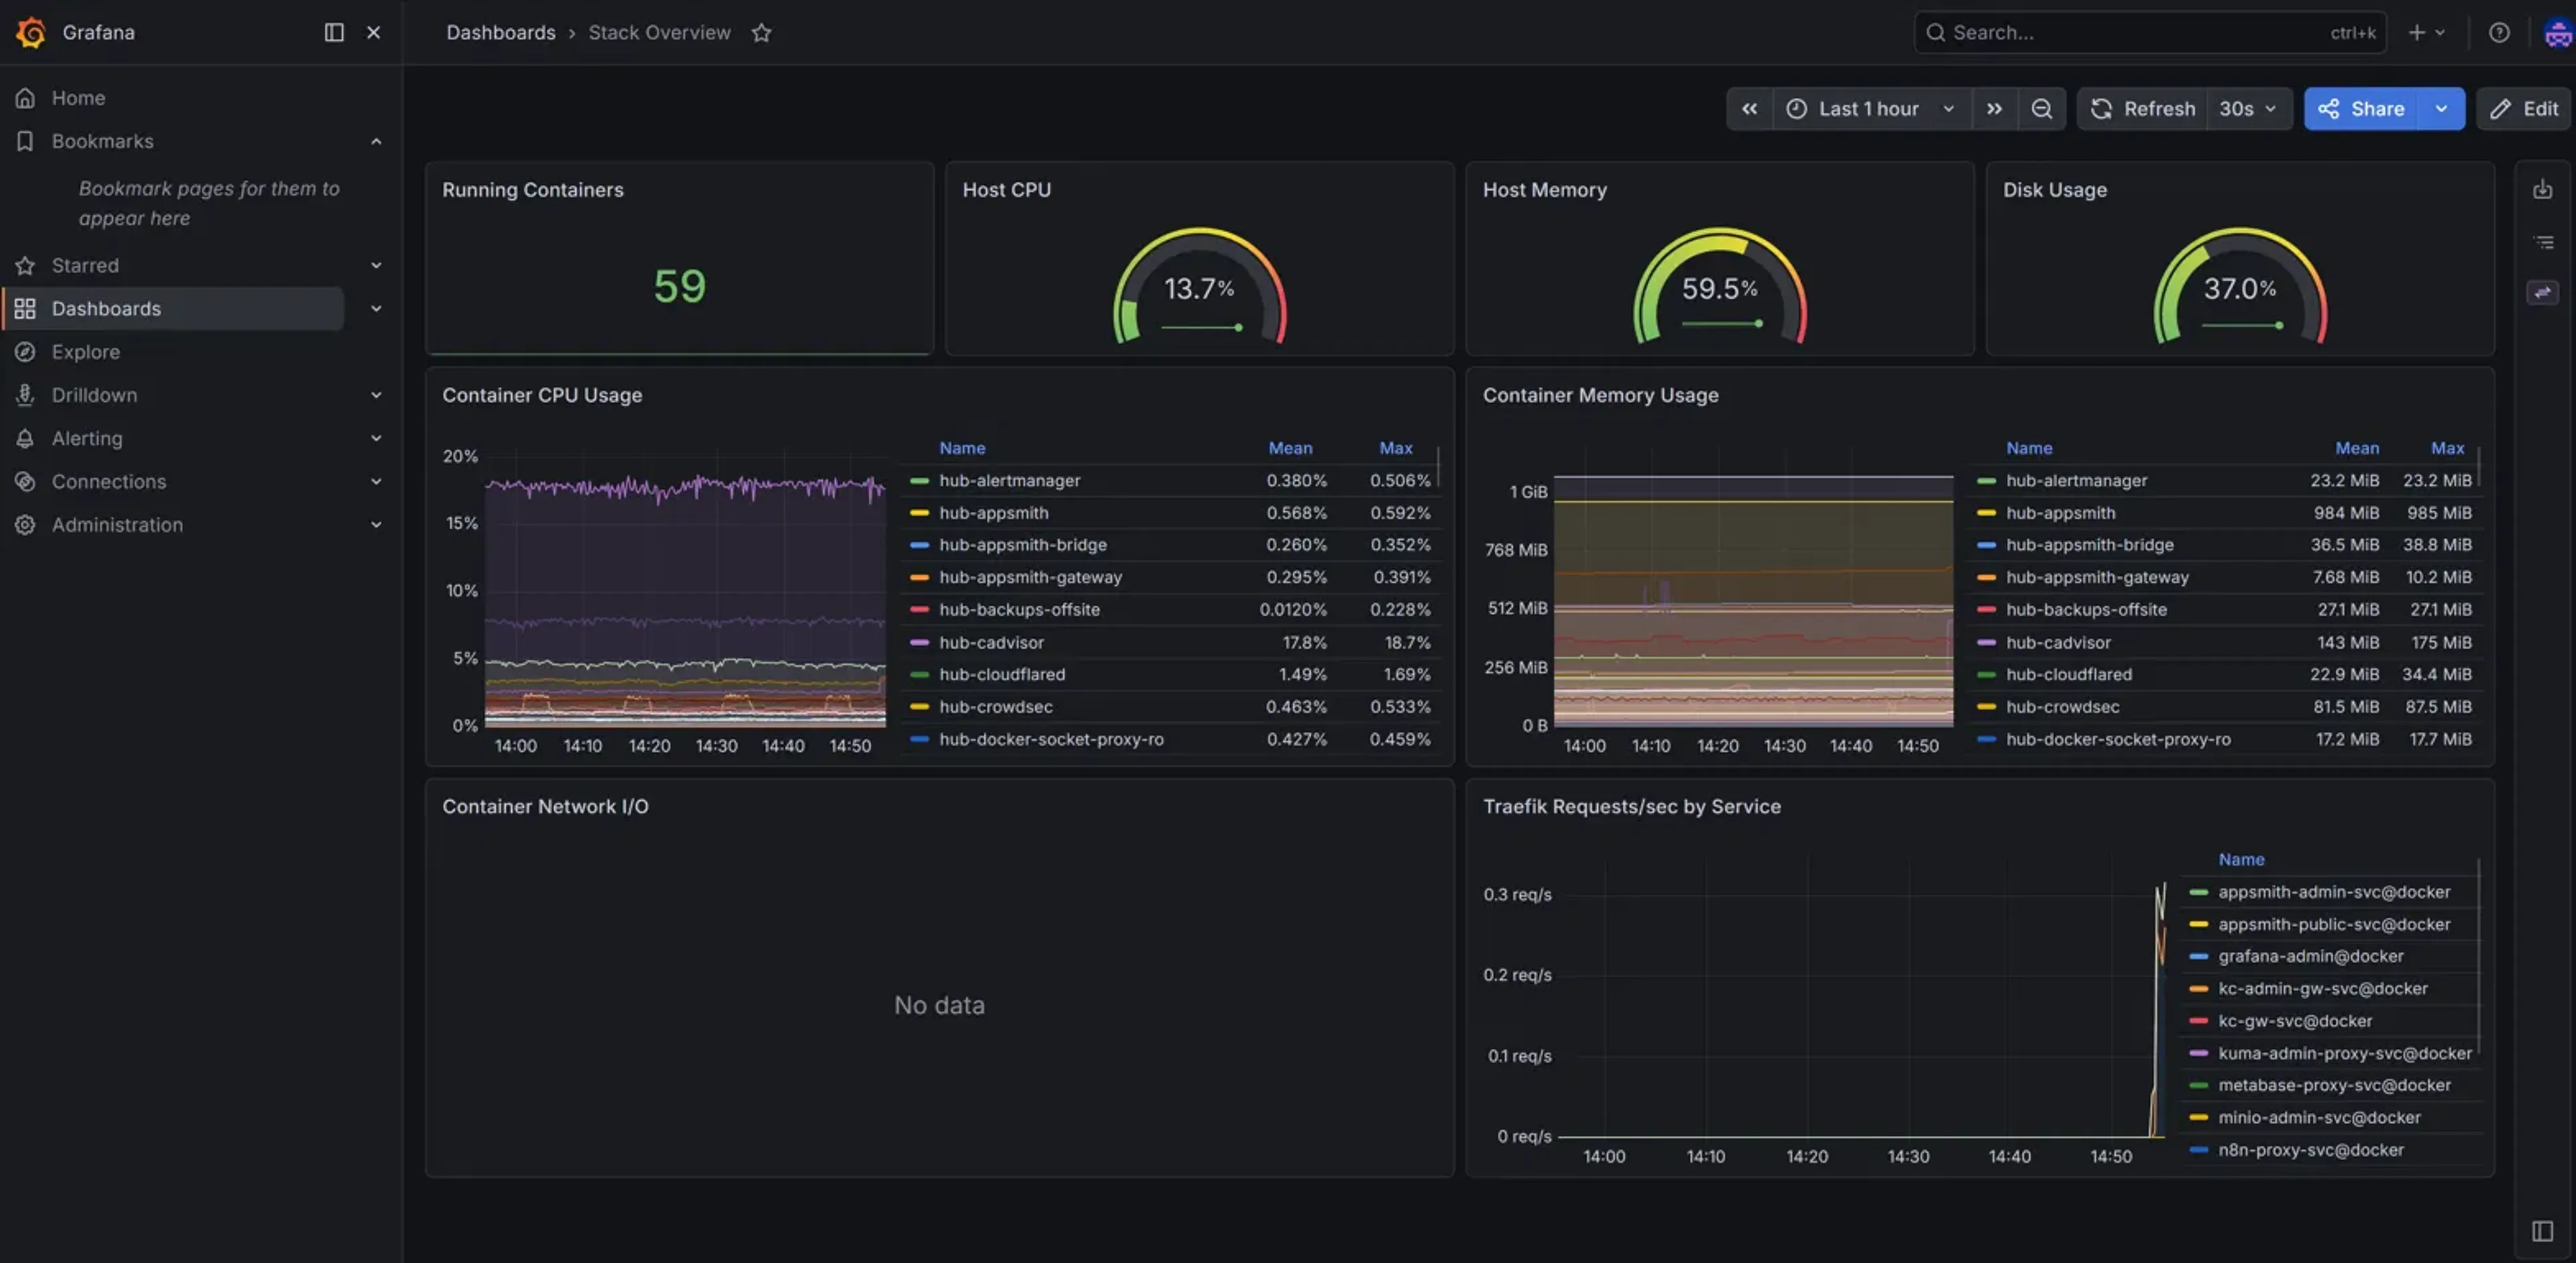This screenshot has height=1263, width=2576.
Task: Open Administration in the sidebar
Action: coord(117,524)
